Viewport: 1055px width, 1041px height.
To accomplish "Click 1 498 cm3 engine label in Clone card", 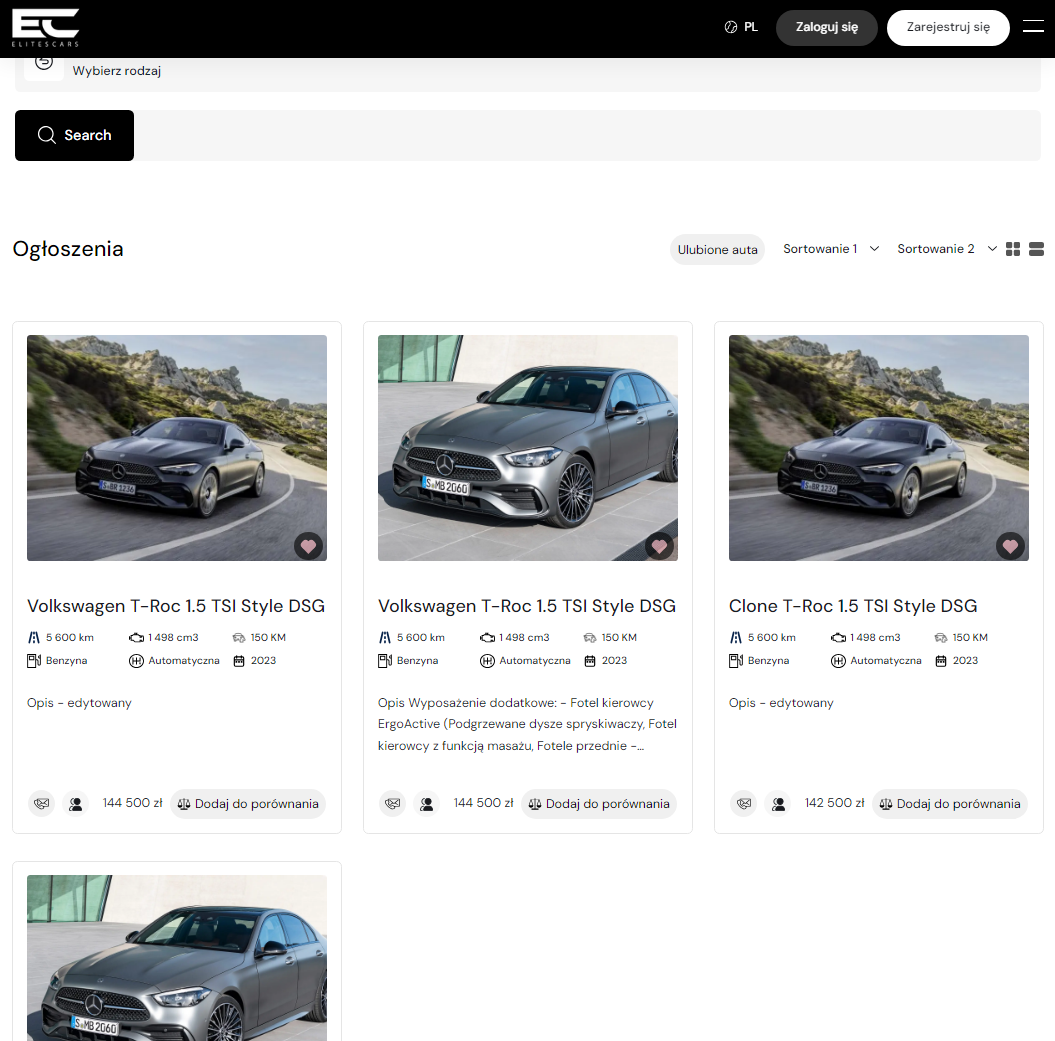I will pos(875,637).
